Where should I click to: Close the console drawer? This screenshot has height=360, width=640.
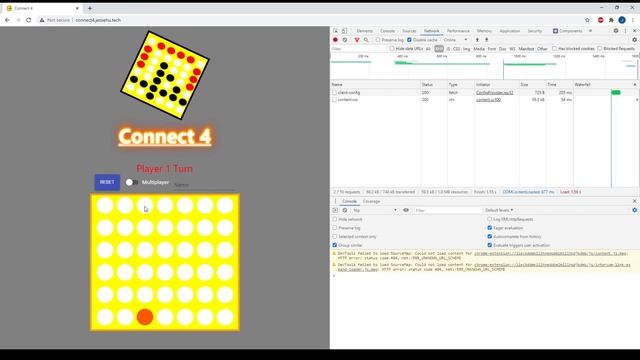pos(634,201)
